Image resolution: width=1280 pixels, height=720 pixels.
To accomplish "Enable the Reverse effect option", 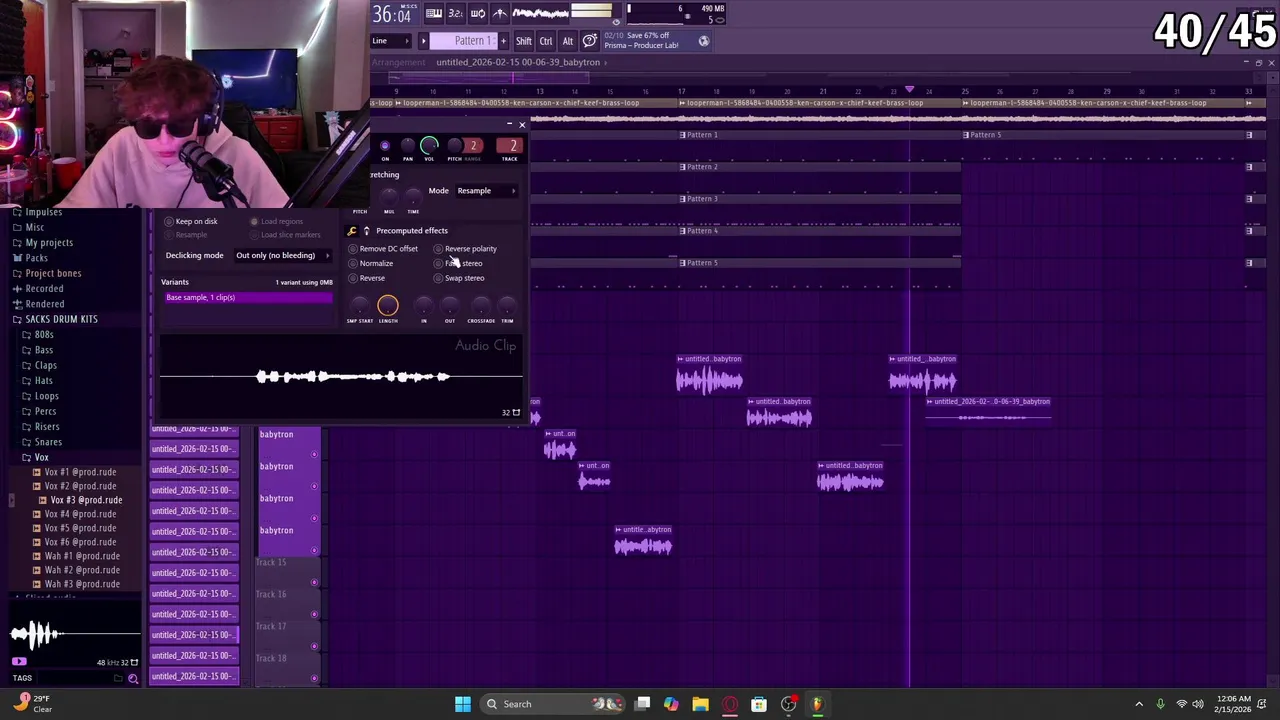I will [367, 278].
